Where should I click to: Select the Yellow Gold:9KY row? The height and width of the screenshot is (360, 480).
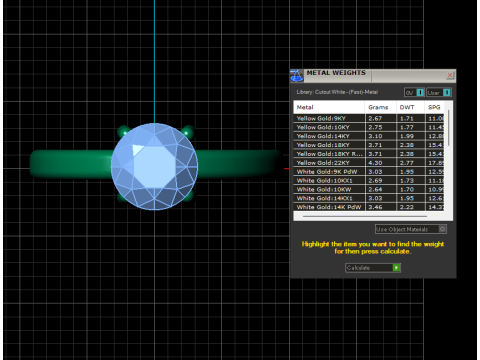point(369,118)
